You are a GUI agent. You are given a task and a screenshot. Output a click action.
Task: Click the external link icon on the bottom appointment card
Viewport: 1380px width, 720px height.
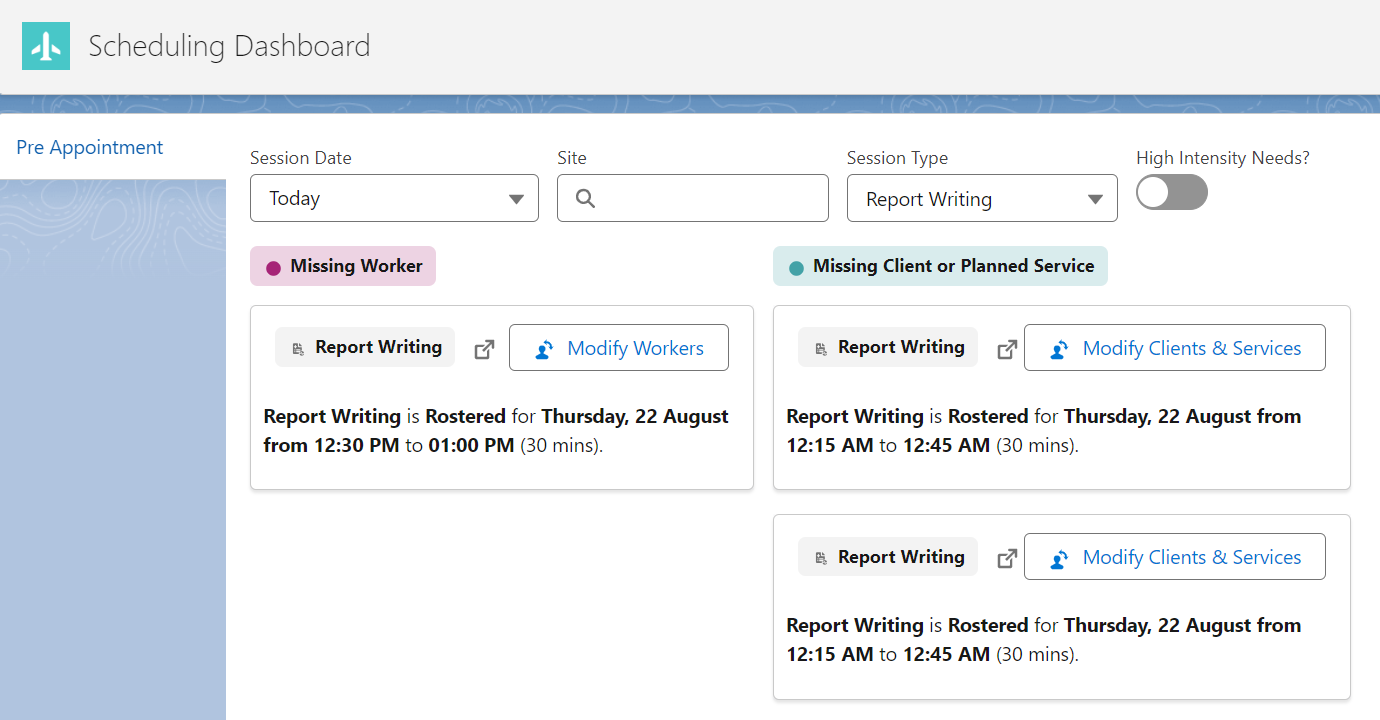tap(1007, 557)
